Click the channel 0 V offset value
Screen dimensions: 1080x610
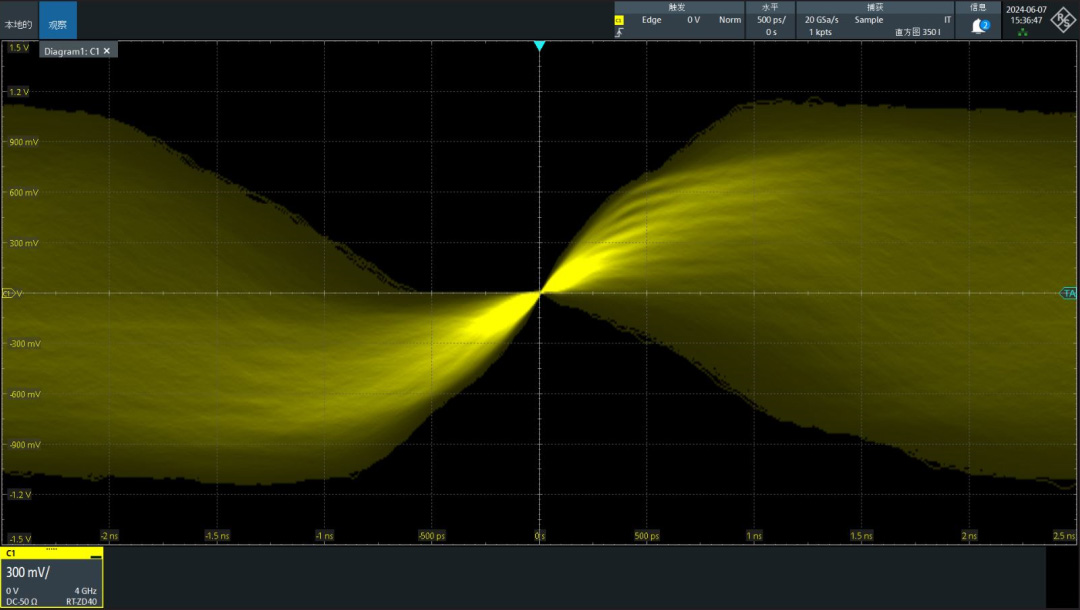[x=12, y=591]
